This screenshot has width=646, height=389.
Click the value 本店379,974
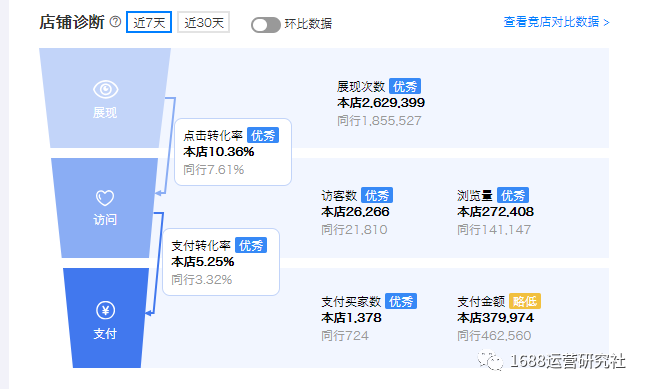pyautogui.click(x=496, y=318)
